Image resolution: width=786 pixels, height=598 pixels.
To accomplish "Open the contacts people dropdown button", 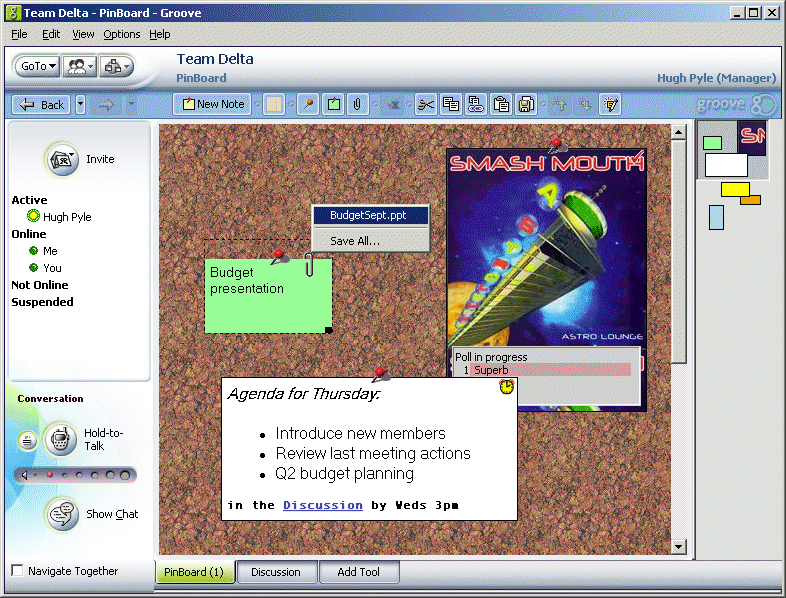I will point(79,66).
